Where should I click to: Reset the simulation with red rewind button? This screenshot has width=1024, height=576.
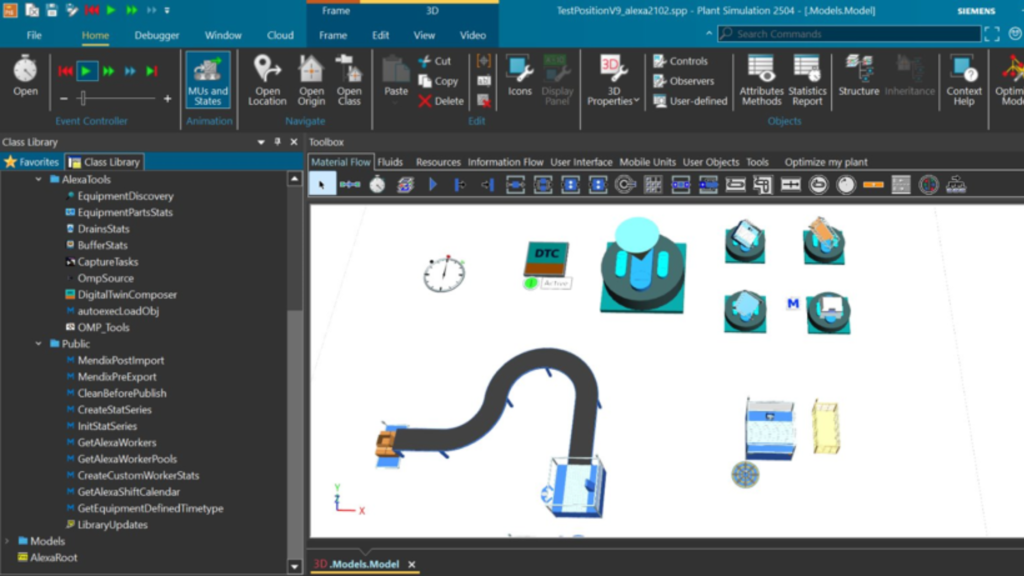[65, 71]
